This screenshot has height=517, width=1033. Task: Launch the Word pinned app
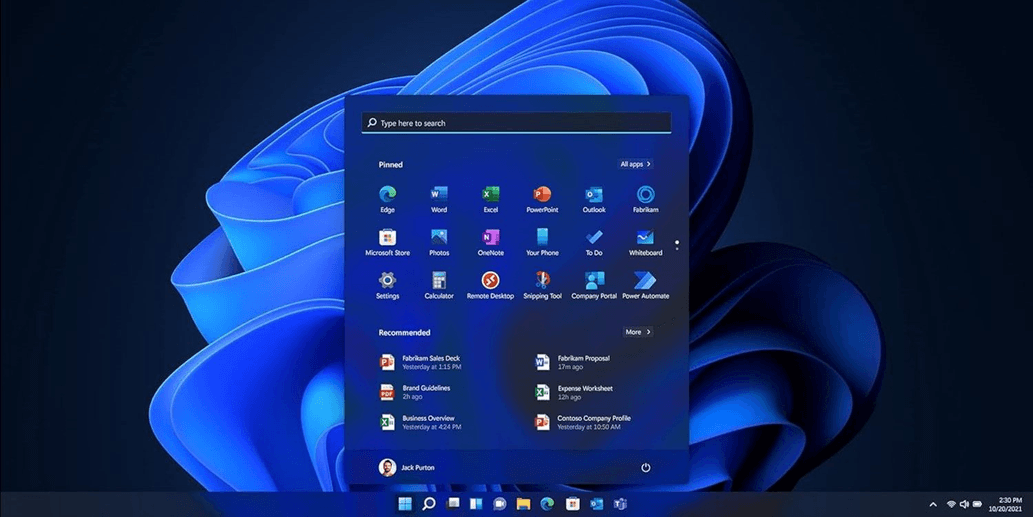pyautogui.click(x=439, y=196)
